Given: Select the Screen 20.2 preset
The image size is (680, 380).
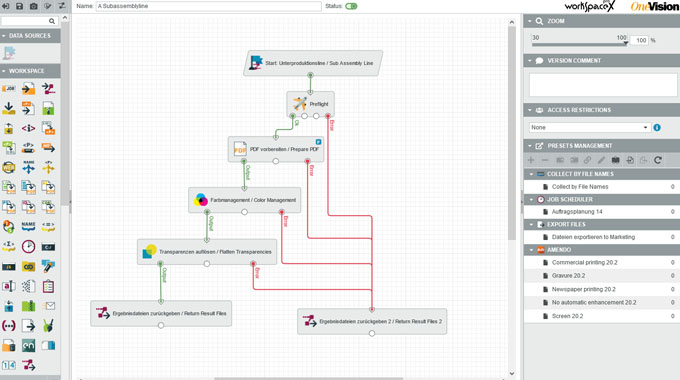Looking at the screenshot, I should (x=602, y=316).
